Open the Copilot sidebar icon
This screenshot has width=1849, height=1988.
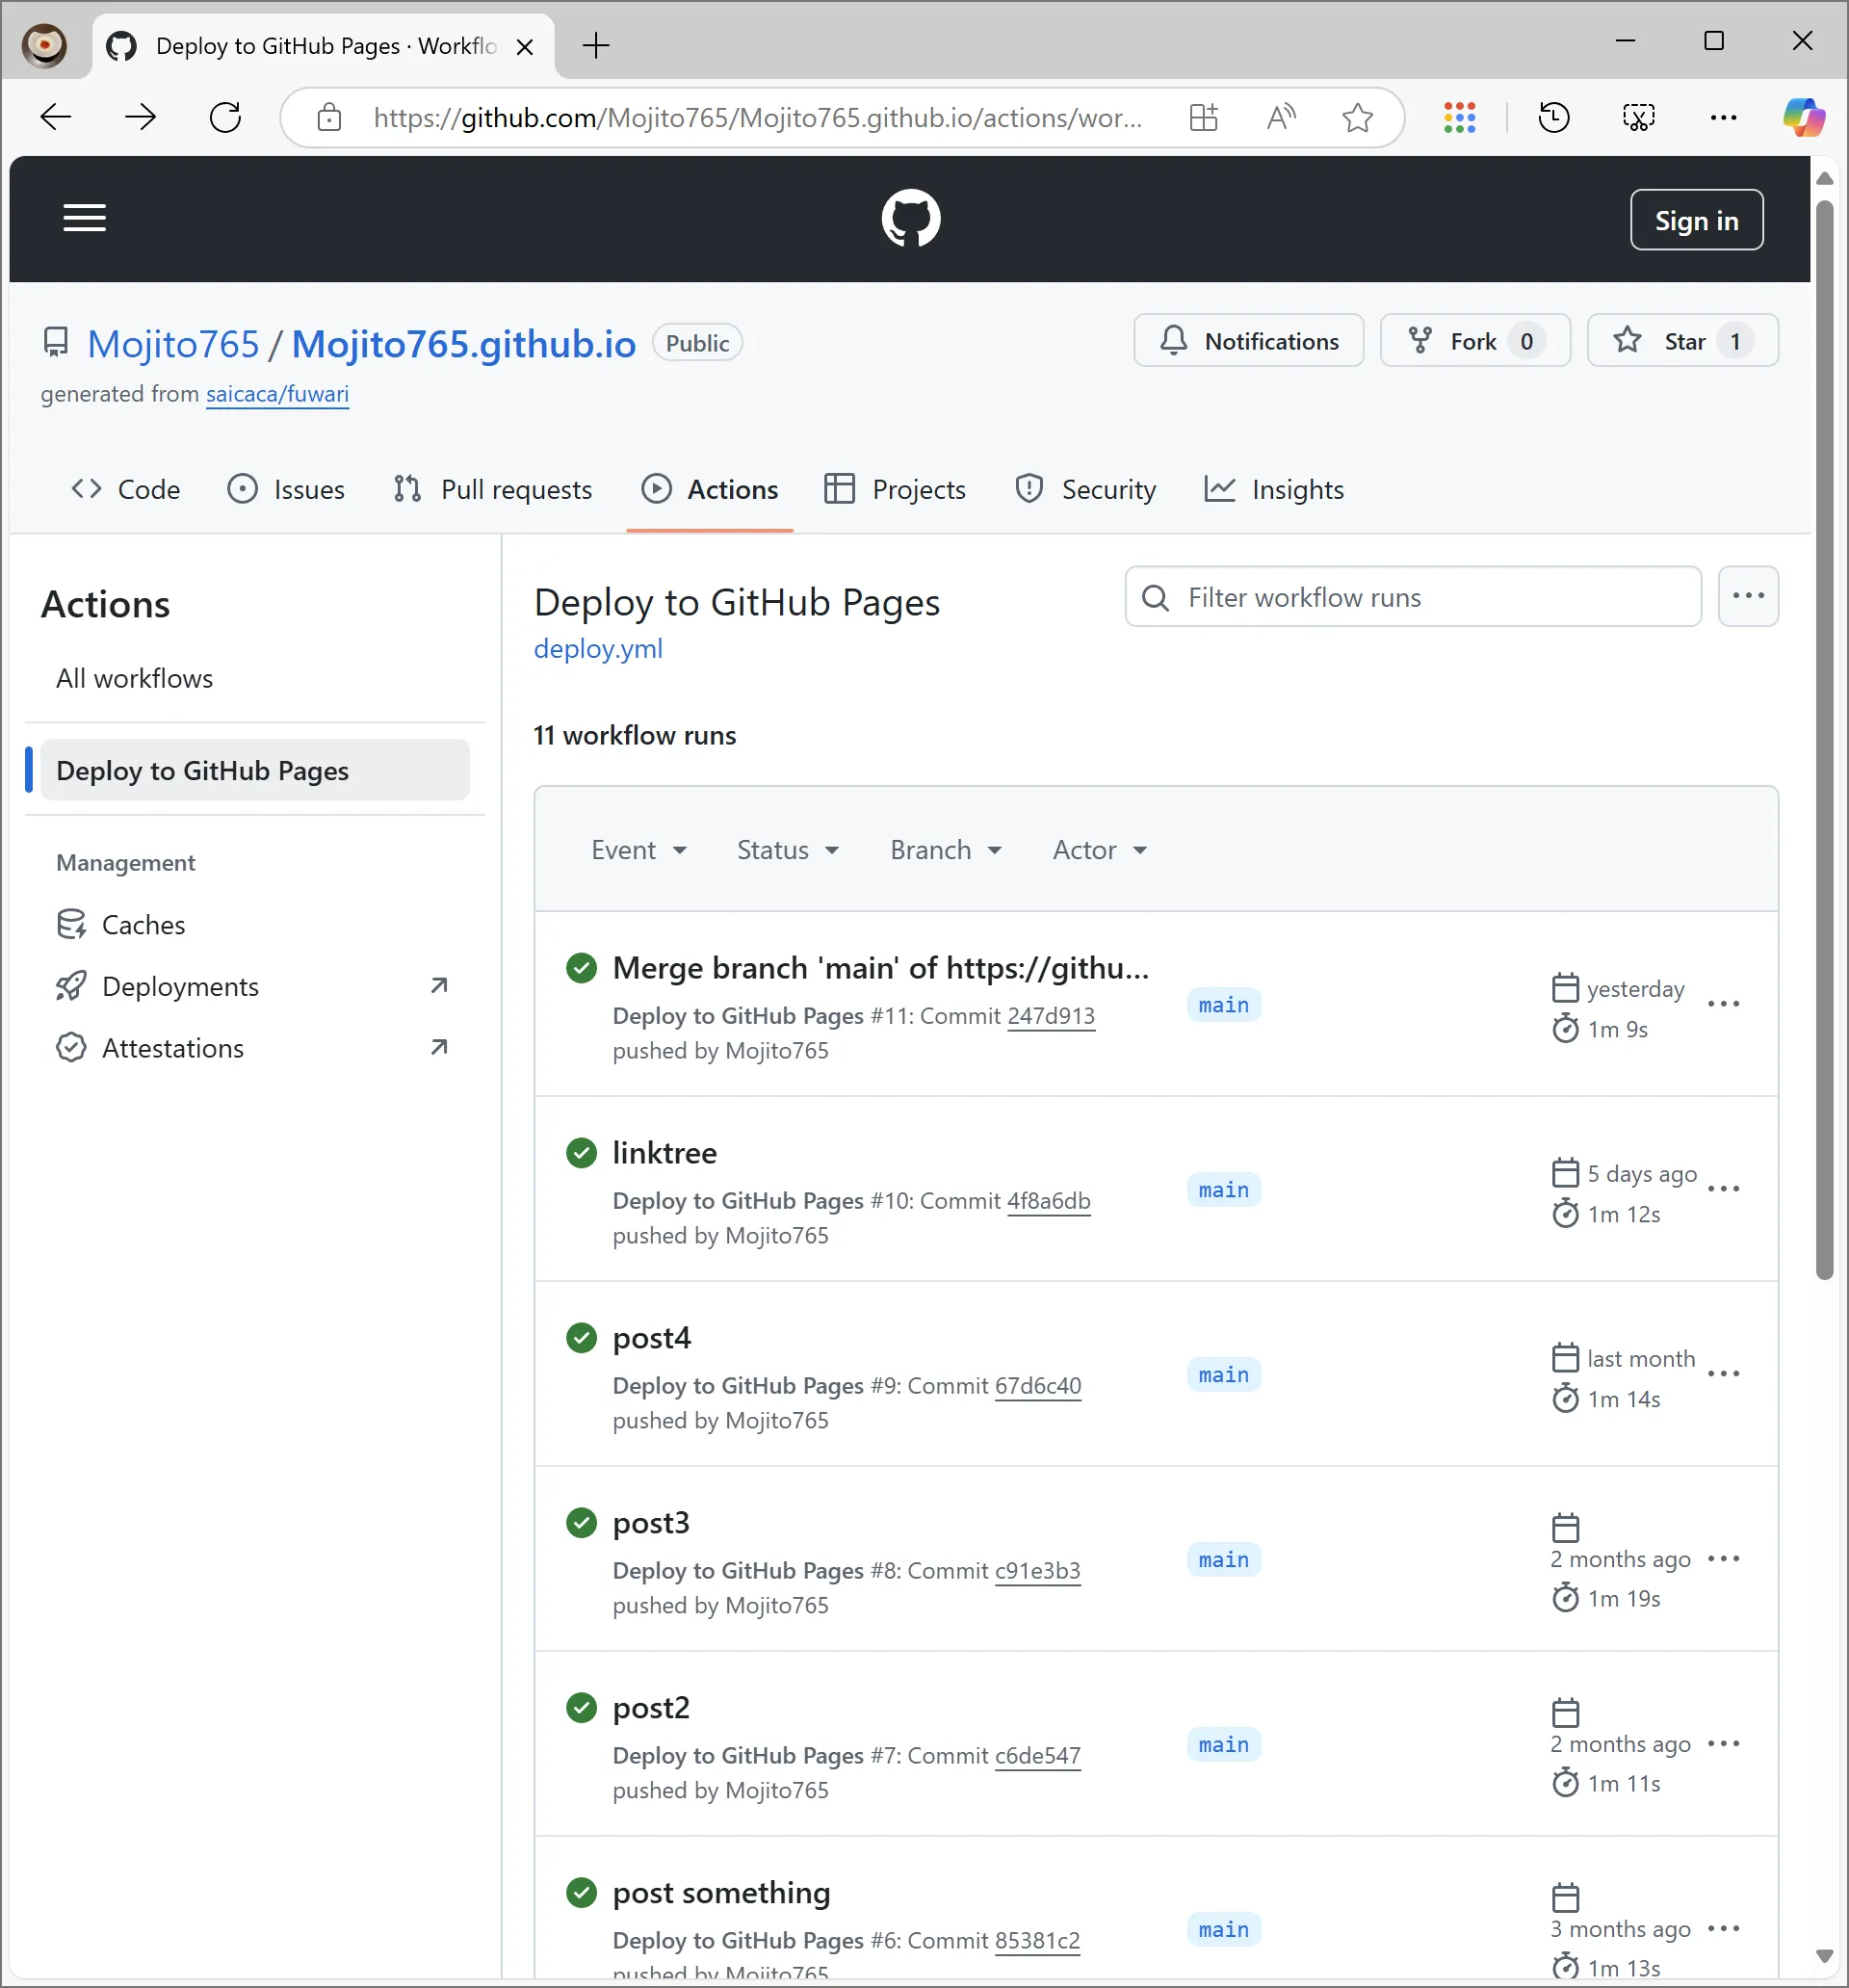click(x=1804, y=118)
